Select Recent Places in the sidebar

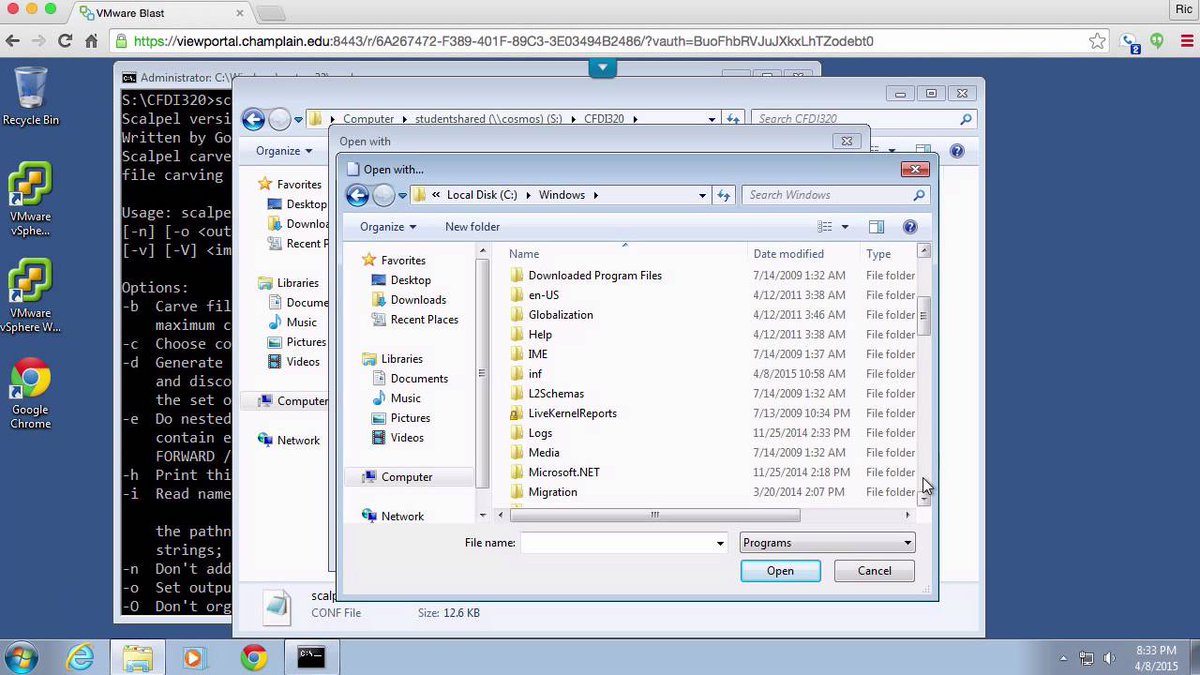(x=424, y=320)
